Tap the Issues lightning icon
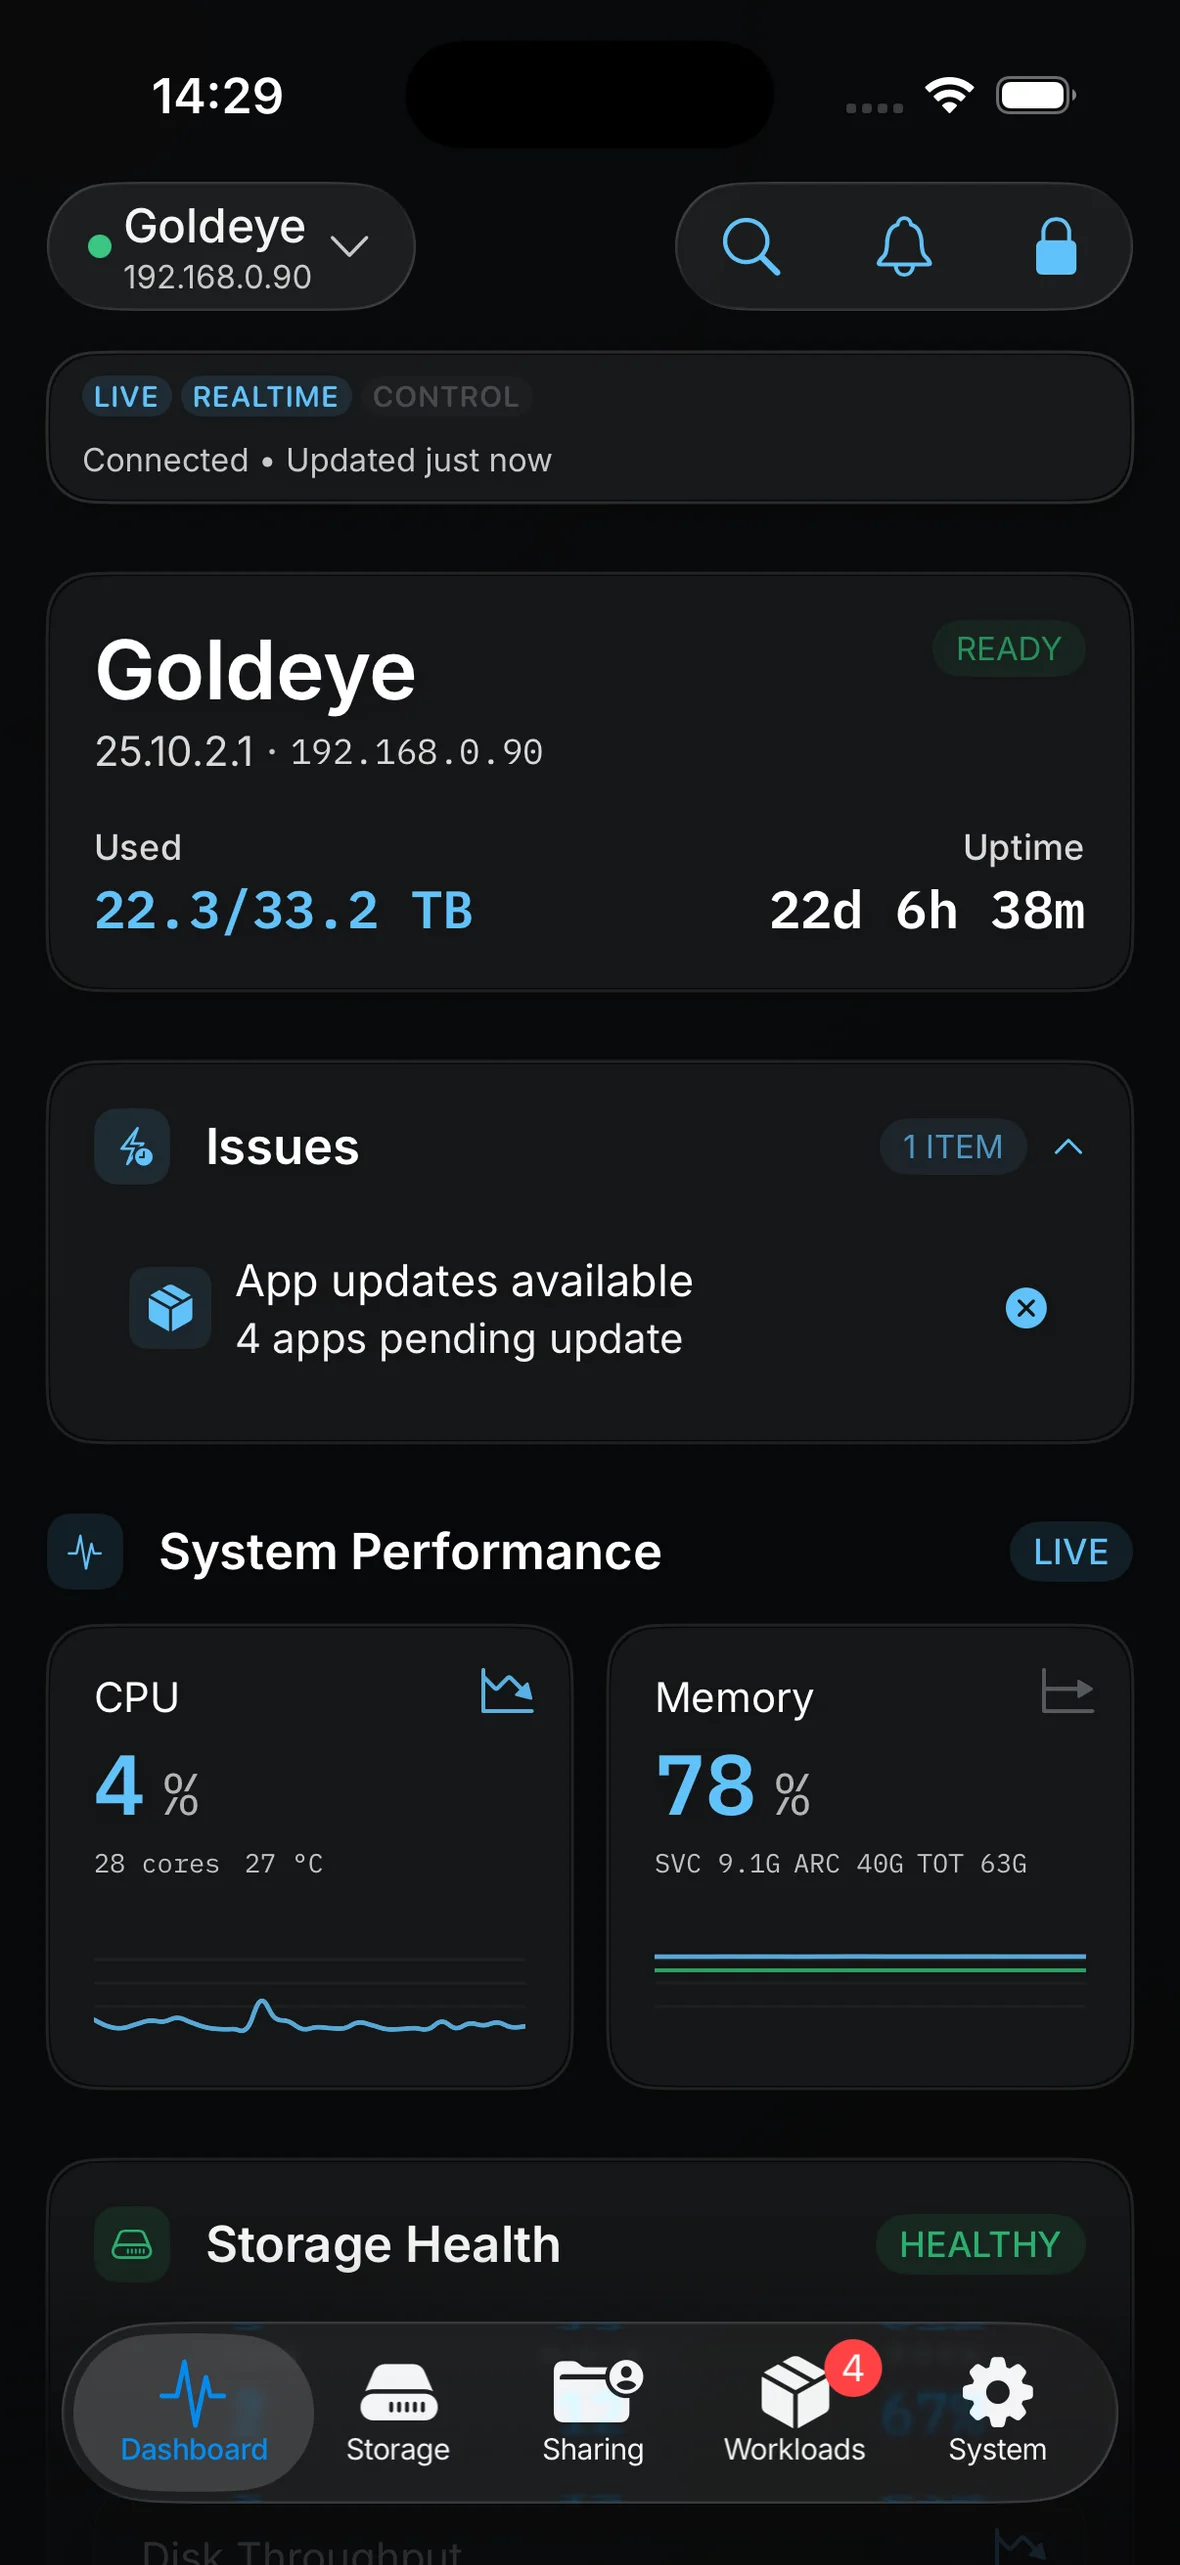 (132, 1146)
